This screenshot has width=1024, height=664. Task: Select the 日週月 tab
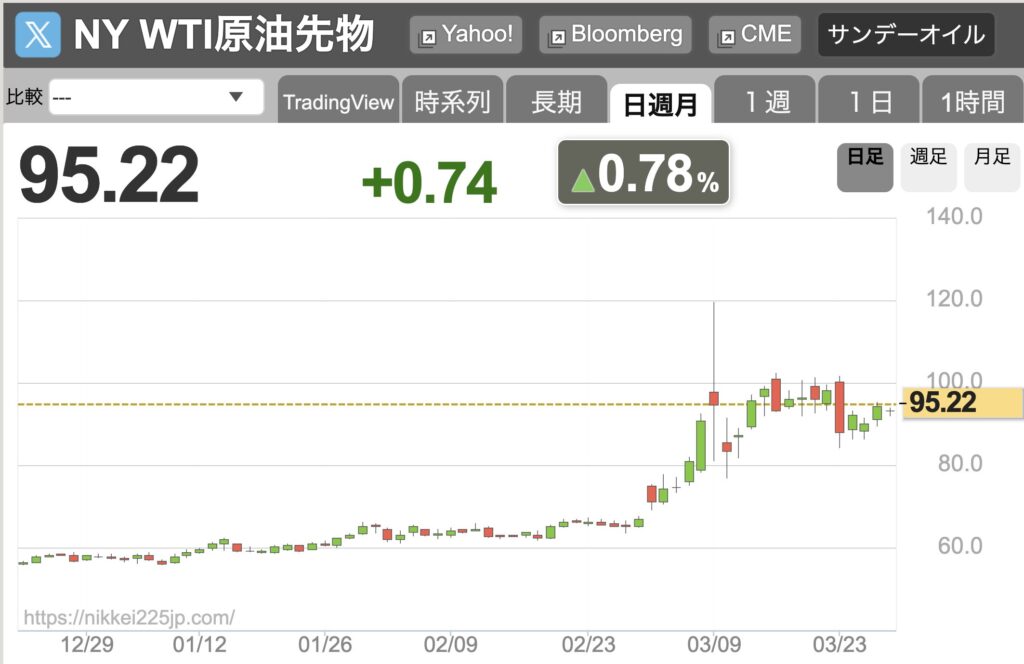[660, 103]
